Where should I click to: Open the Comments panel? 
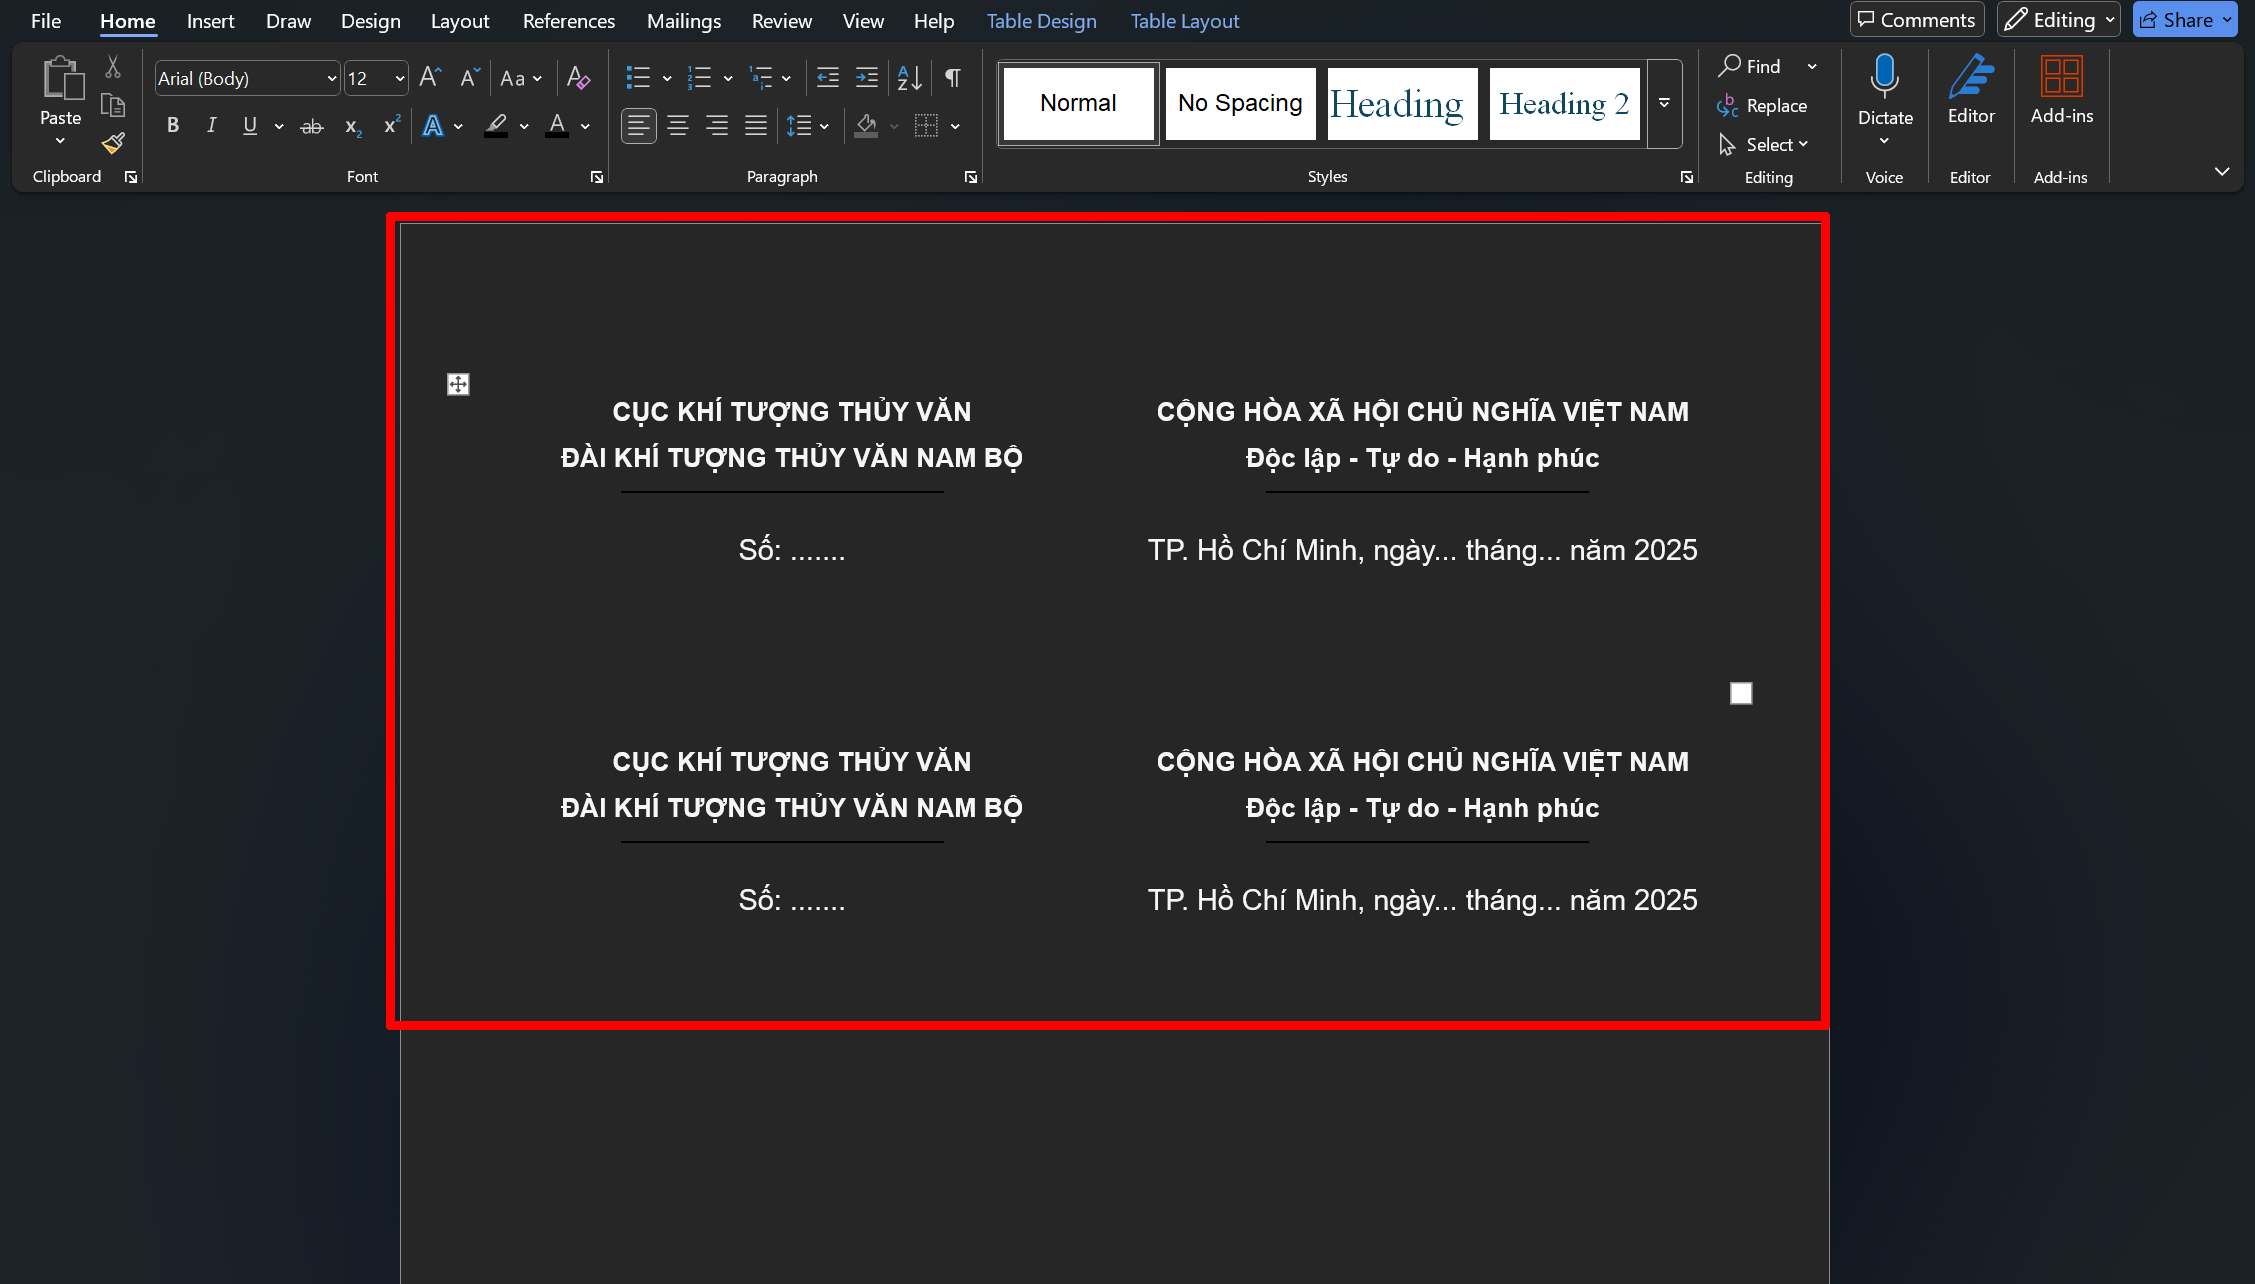click(1915, 18)
